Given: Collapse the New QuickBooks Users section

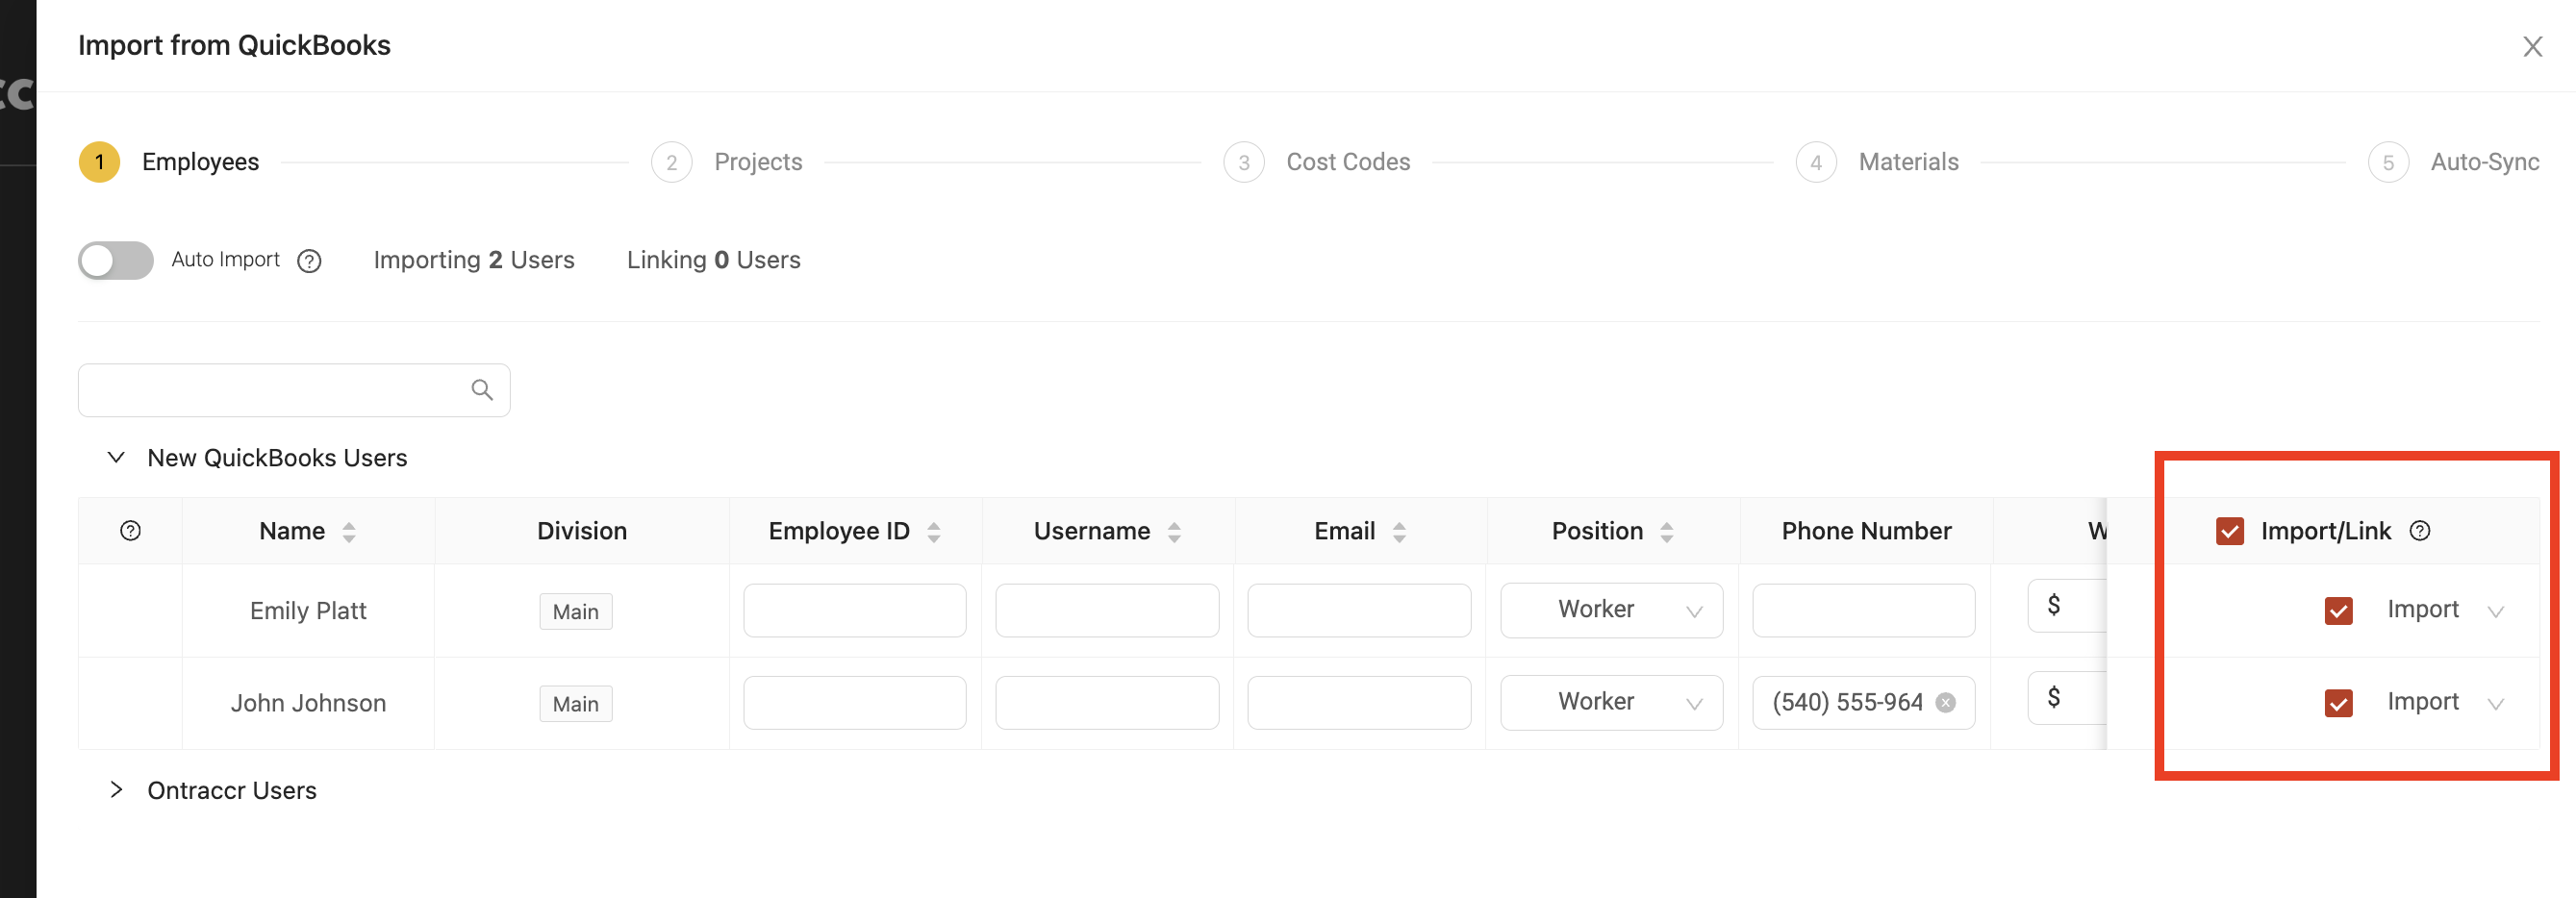Looking at the screenshot, I should click(116, 458).
